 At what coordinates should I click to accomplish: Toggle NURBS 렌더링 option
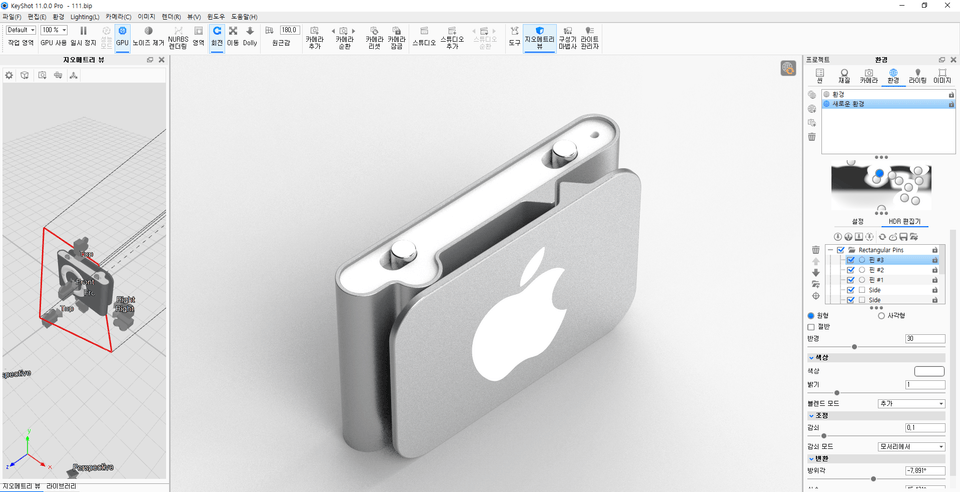178,37
